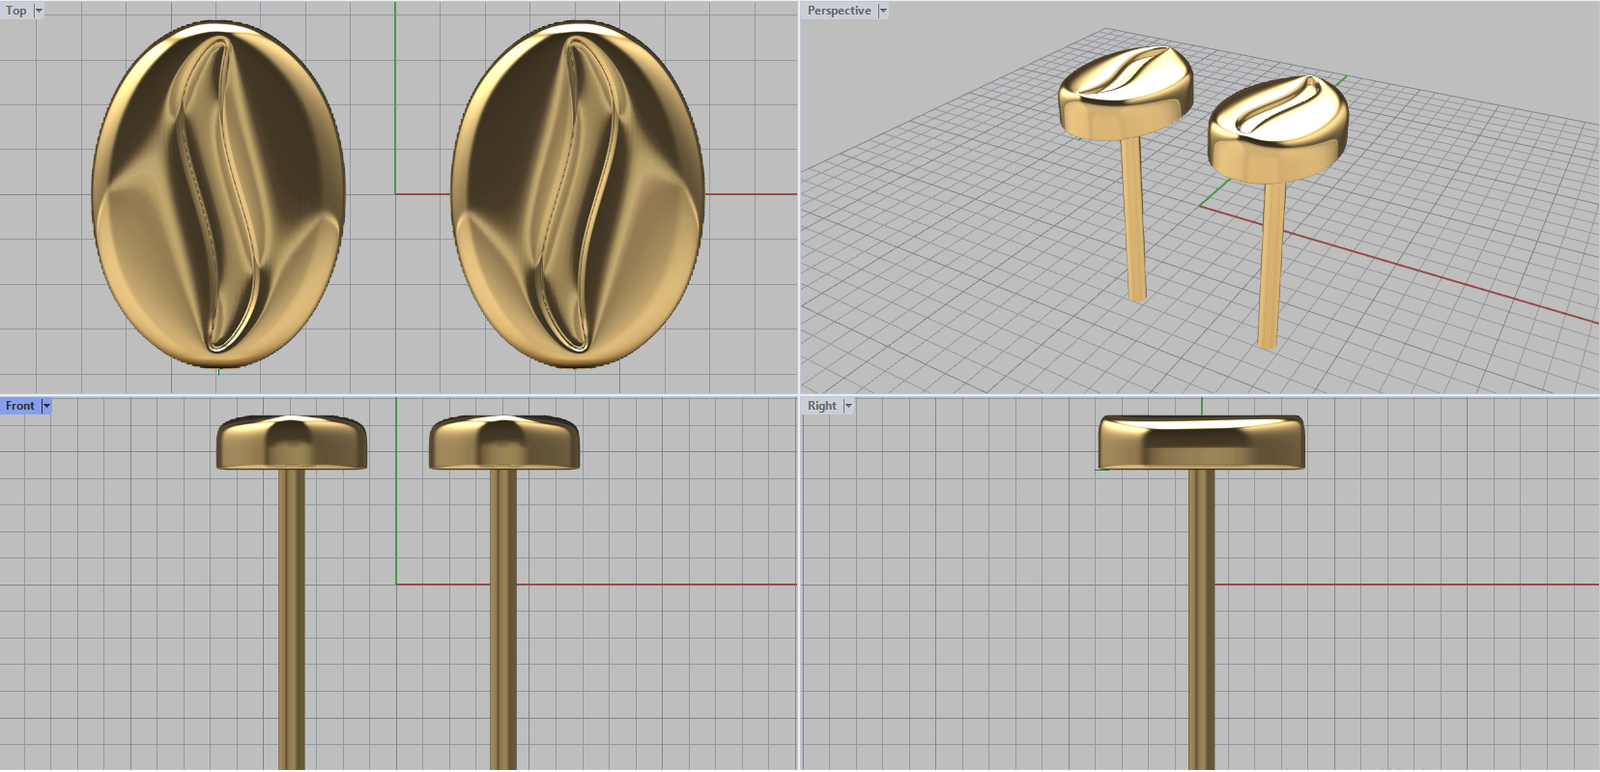Viewport: 1600px width, 772px height.
Task: Click the Right viewport title label
Action: click(x=822, y=406)
